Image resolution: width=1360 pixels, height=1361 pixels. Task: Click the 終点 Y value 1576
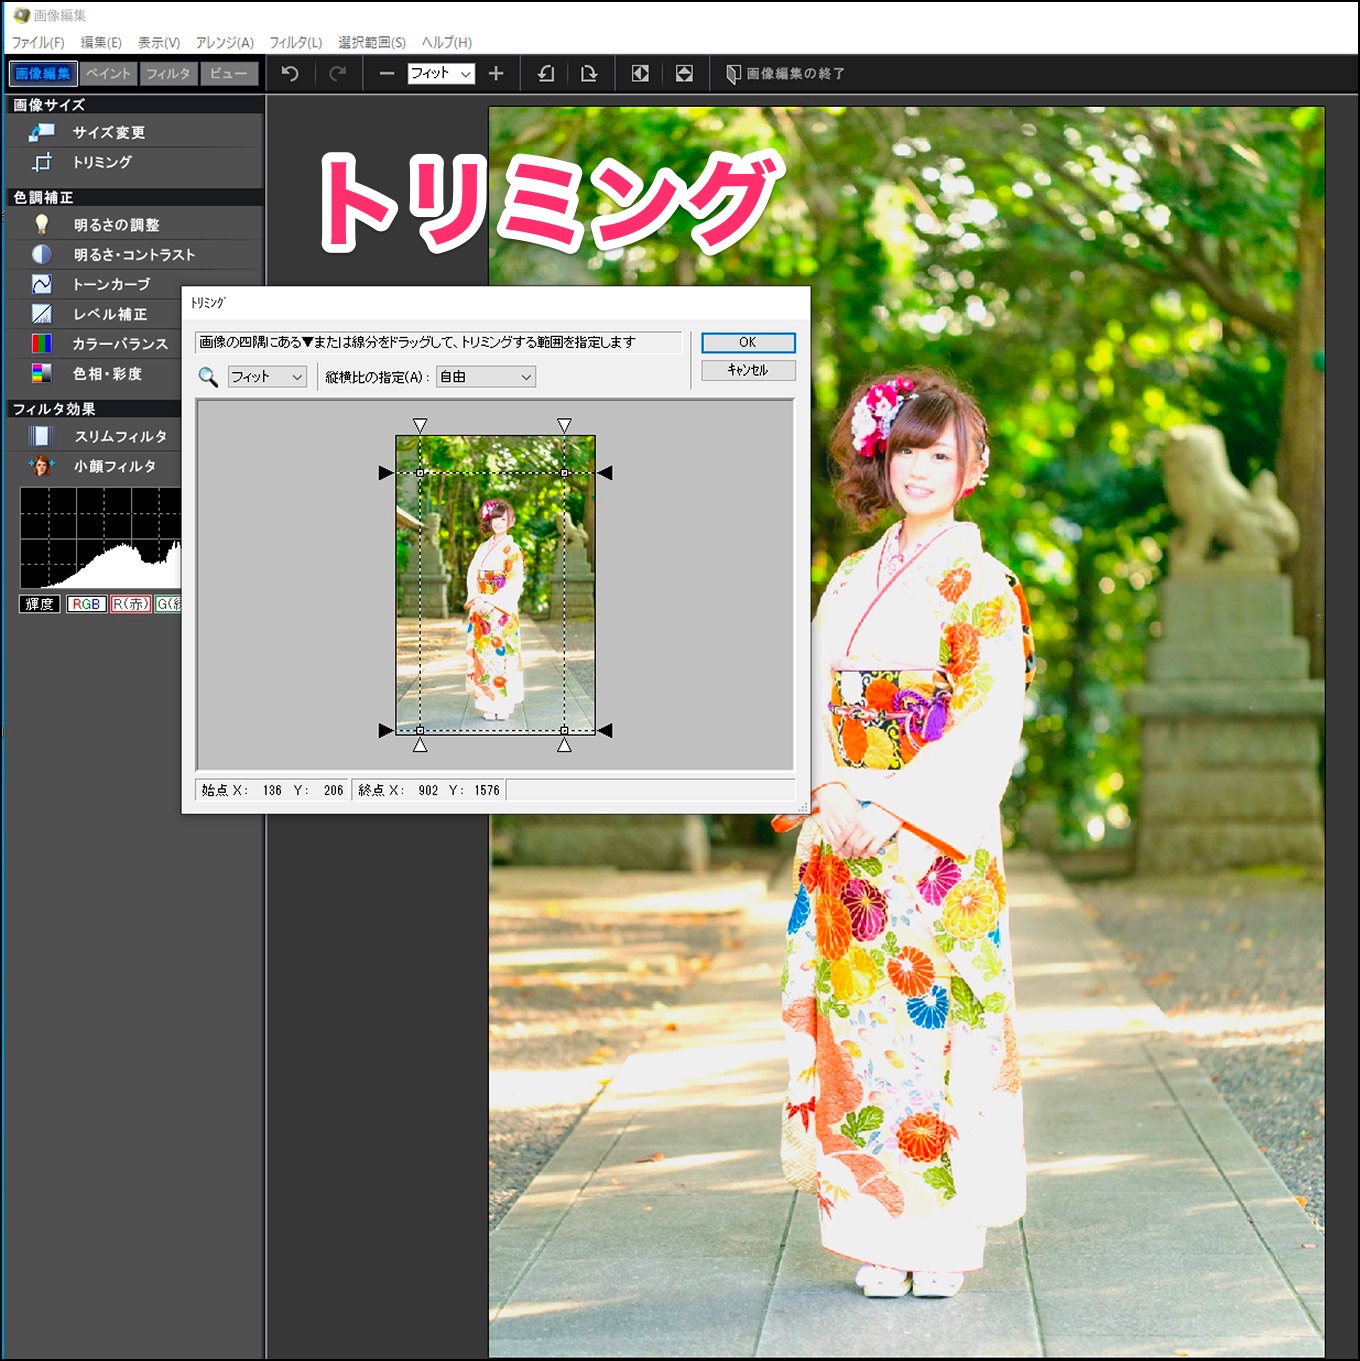(x=487, y=790)
